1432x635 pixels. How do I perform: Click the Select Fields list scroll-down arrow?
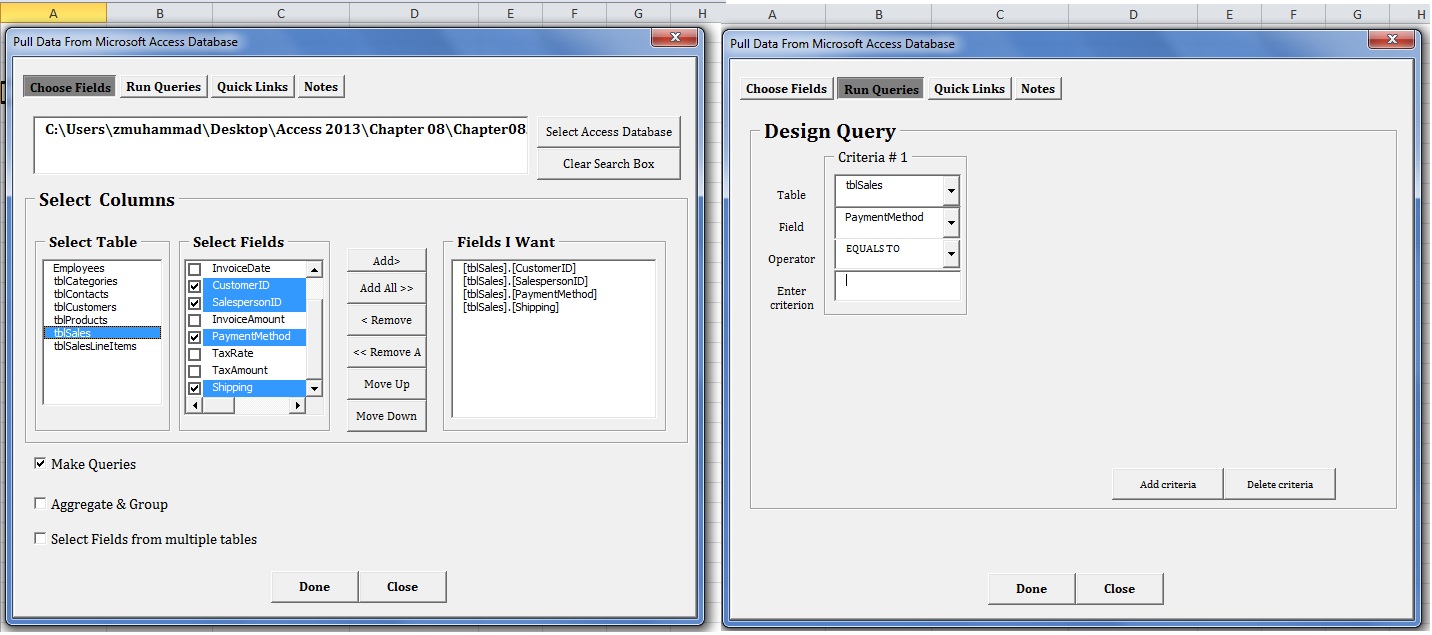tap(314, 388)
